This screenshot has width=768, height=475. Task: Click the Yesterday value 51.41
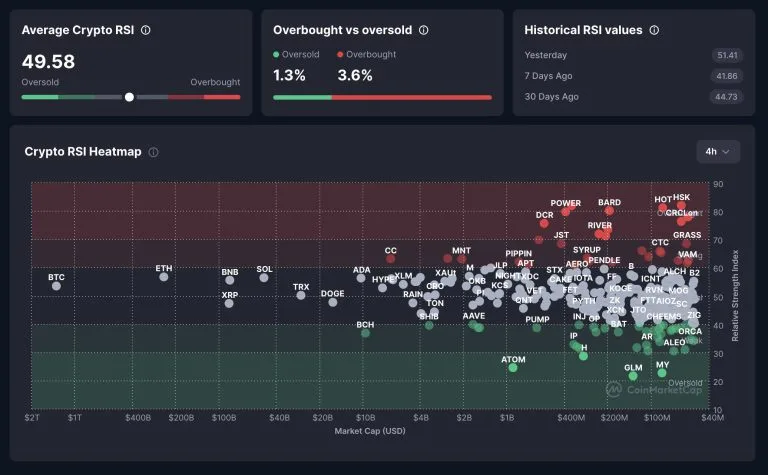click(x=727, y=55)
